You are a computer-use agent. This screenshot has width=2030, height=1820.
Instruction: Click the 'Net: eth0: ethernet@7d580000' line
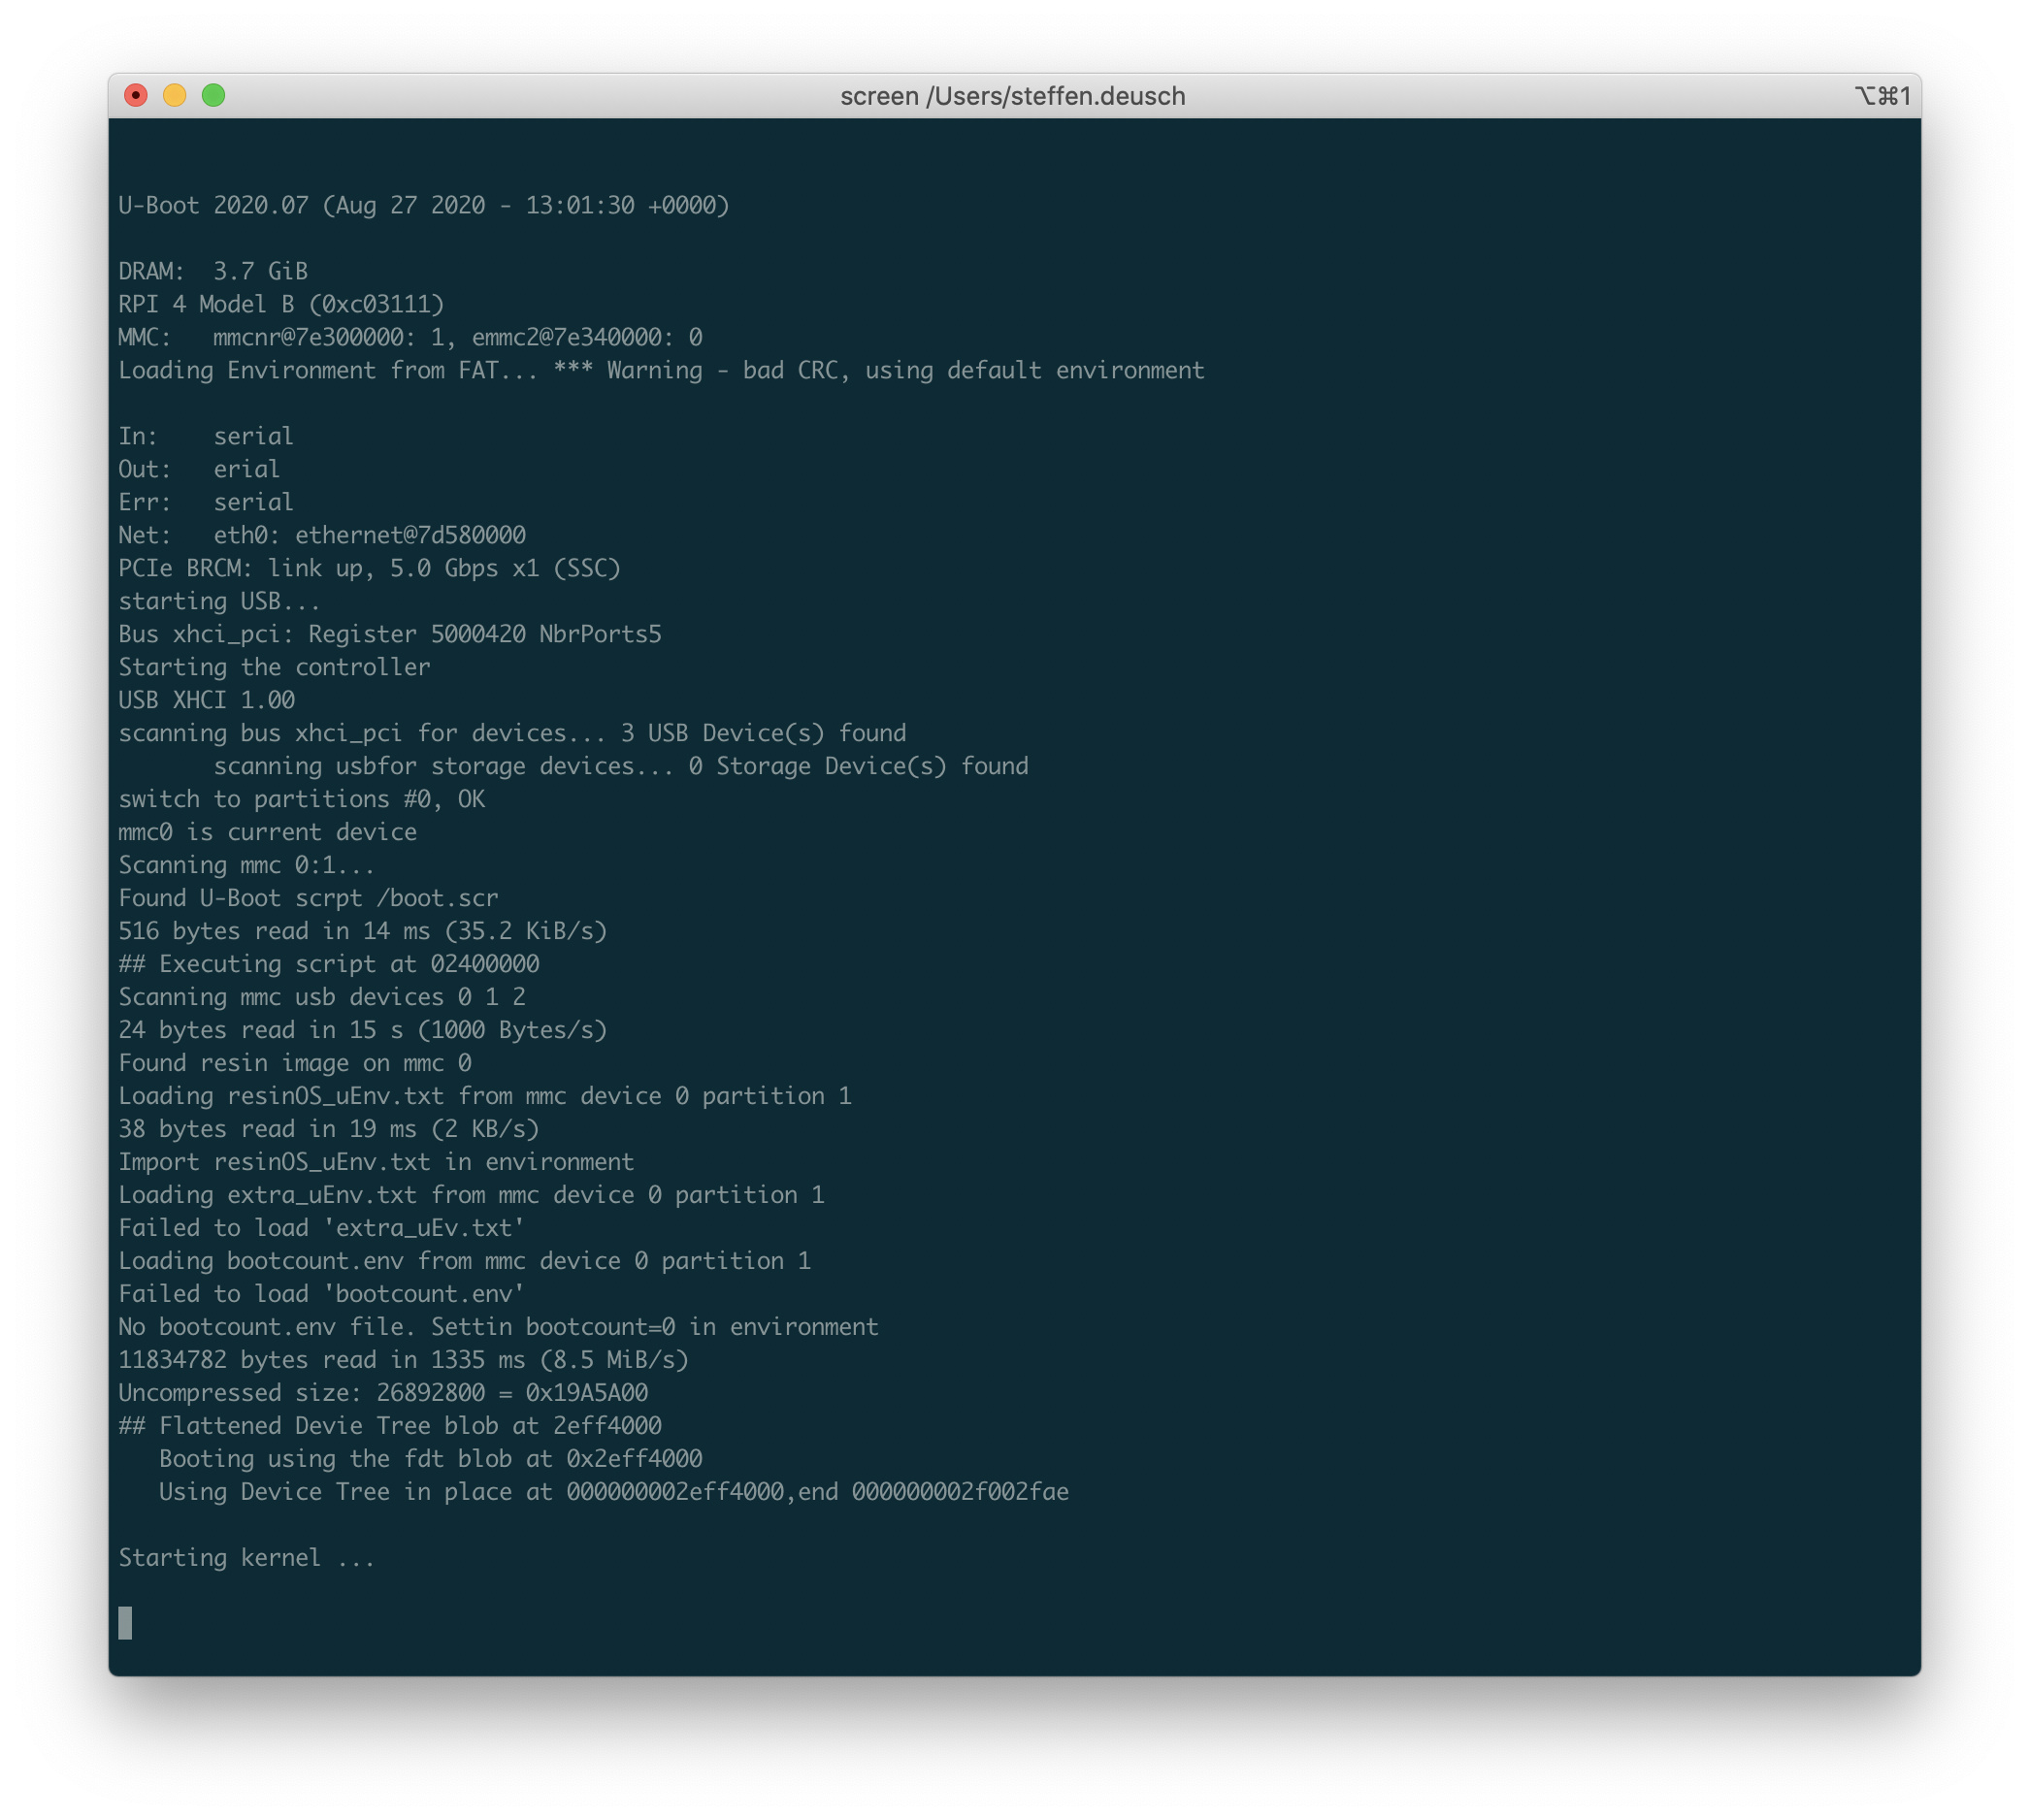coord(322,535)
